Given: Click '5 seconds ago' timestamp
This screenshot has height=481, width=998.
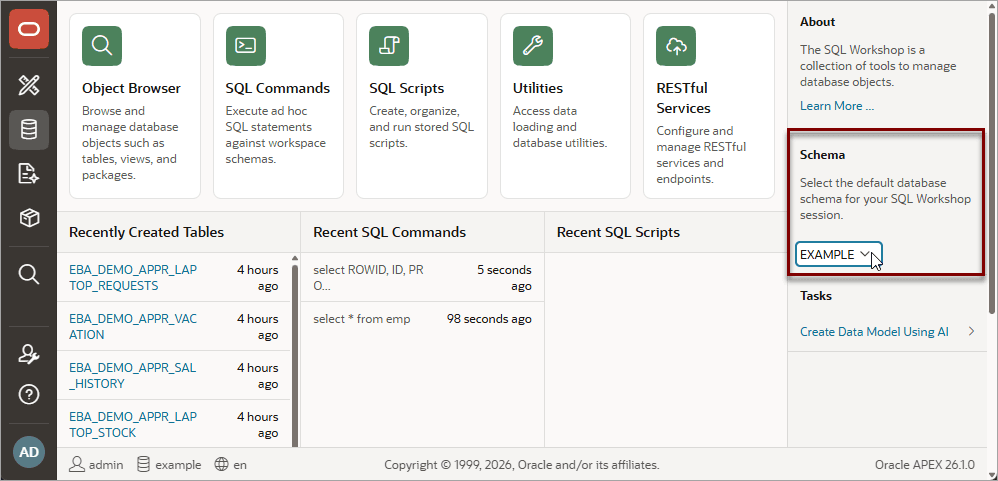Looking at the screenshot, I should click(504, 278).
